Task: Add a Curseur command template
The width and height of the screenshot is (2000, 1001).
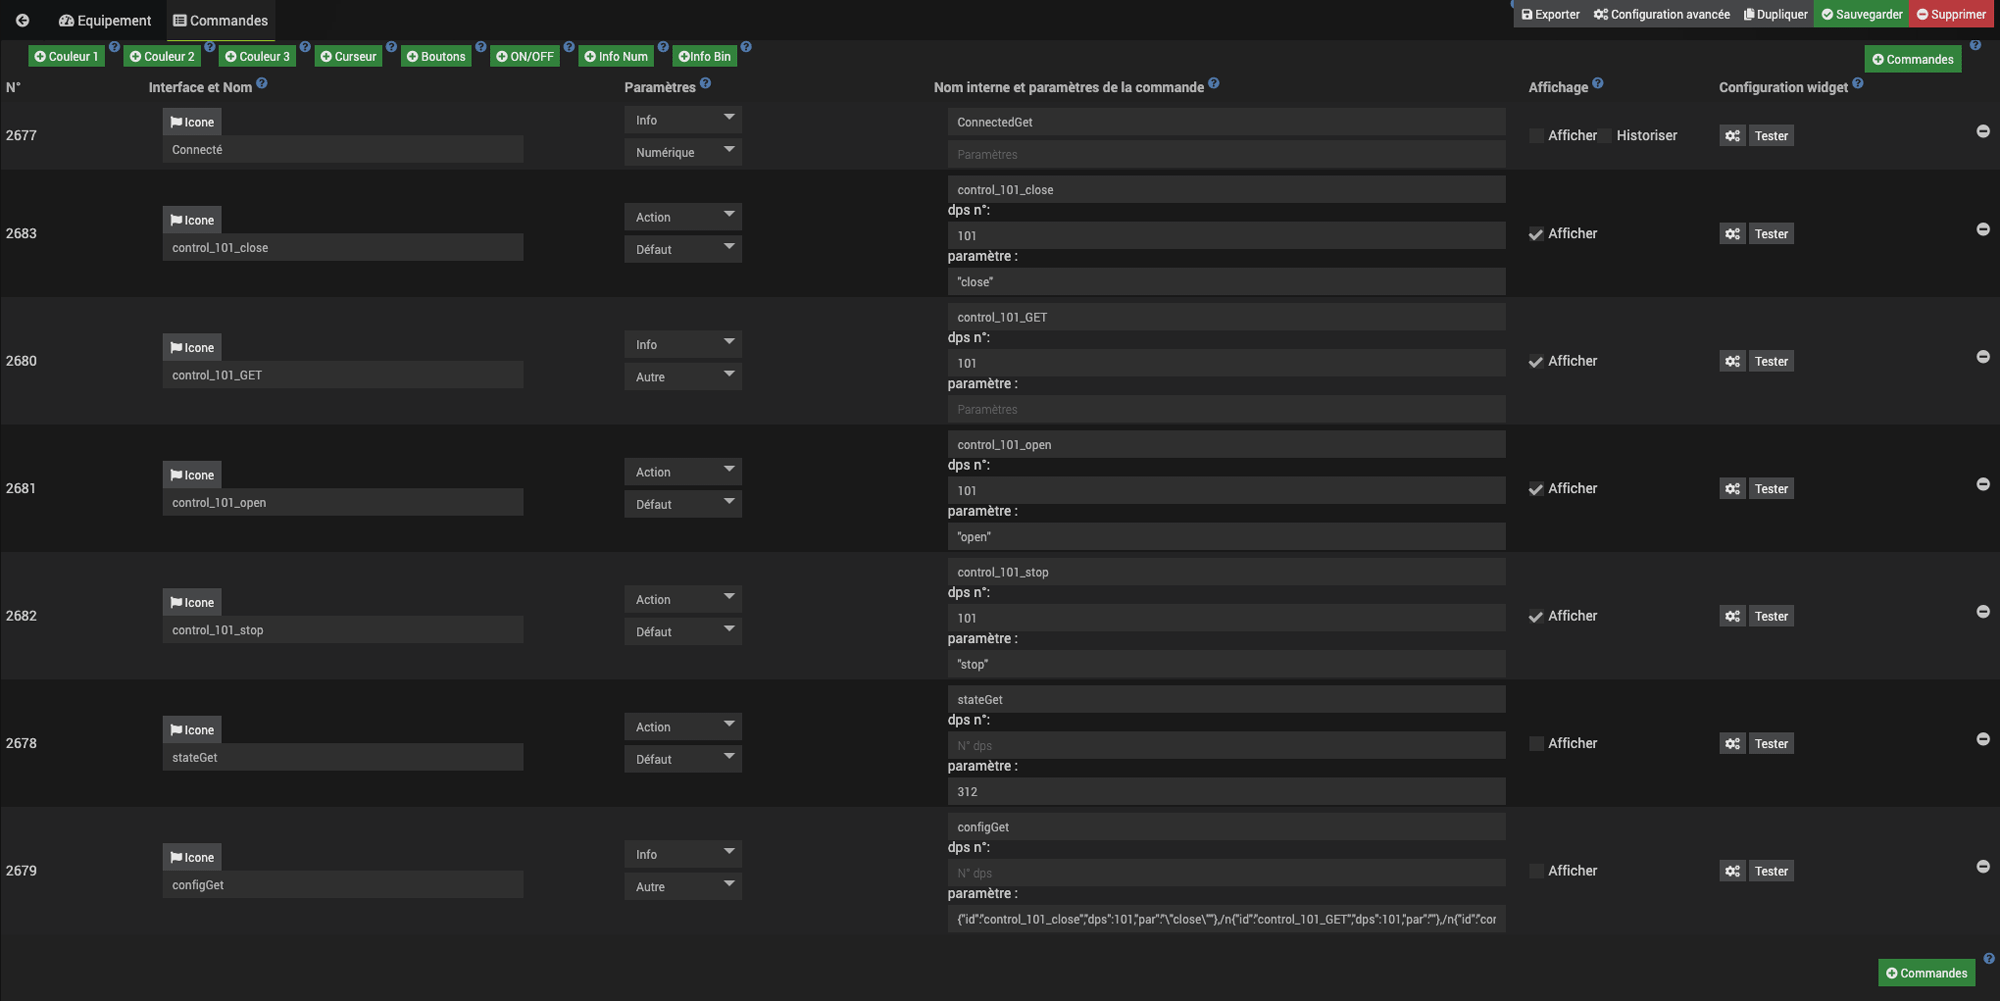Action: point(348,57)
